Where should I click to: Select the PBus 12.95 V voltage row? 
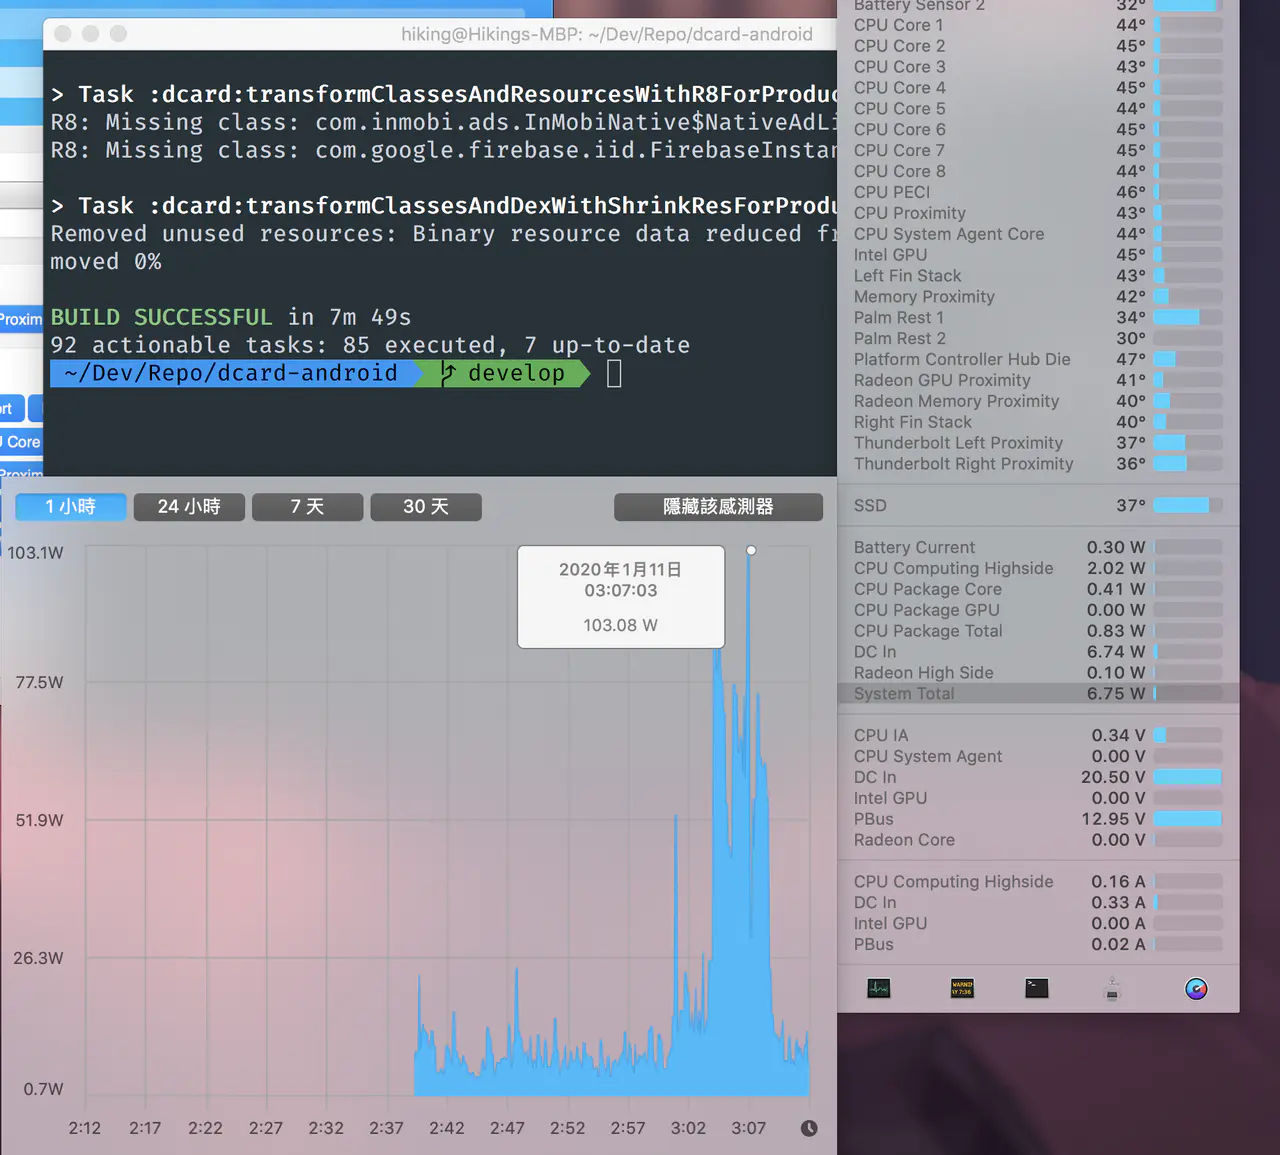point(1038,819)
